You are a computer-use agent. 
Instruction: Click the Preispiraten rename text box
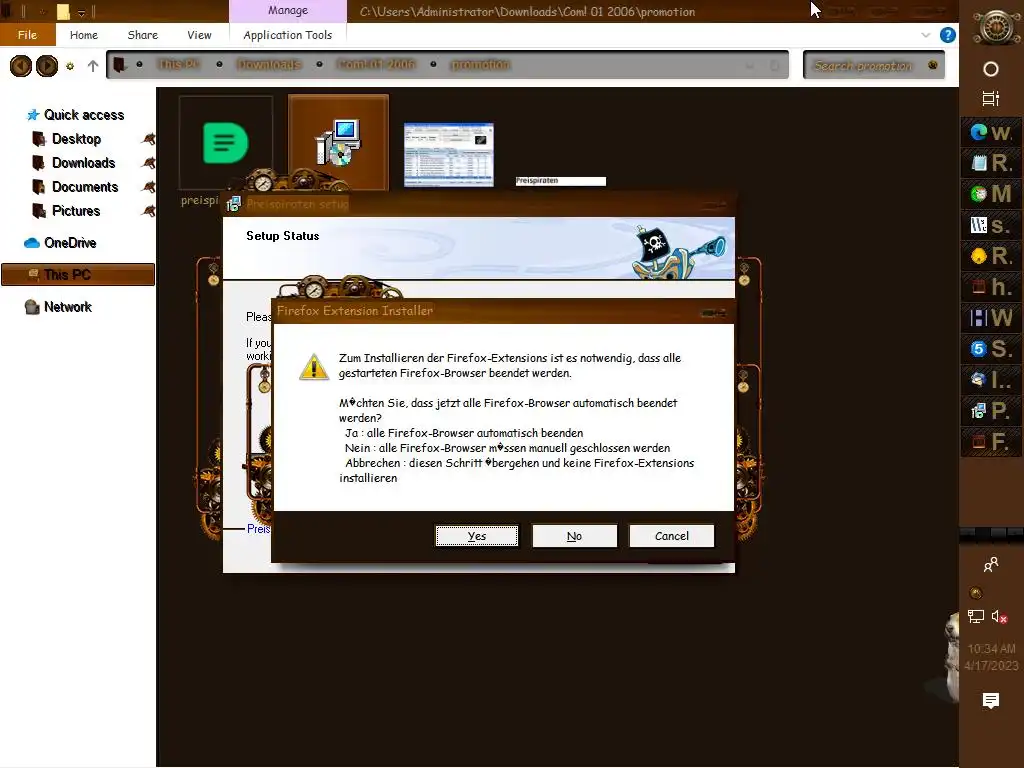[x=560, y=181]
